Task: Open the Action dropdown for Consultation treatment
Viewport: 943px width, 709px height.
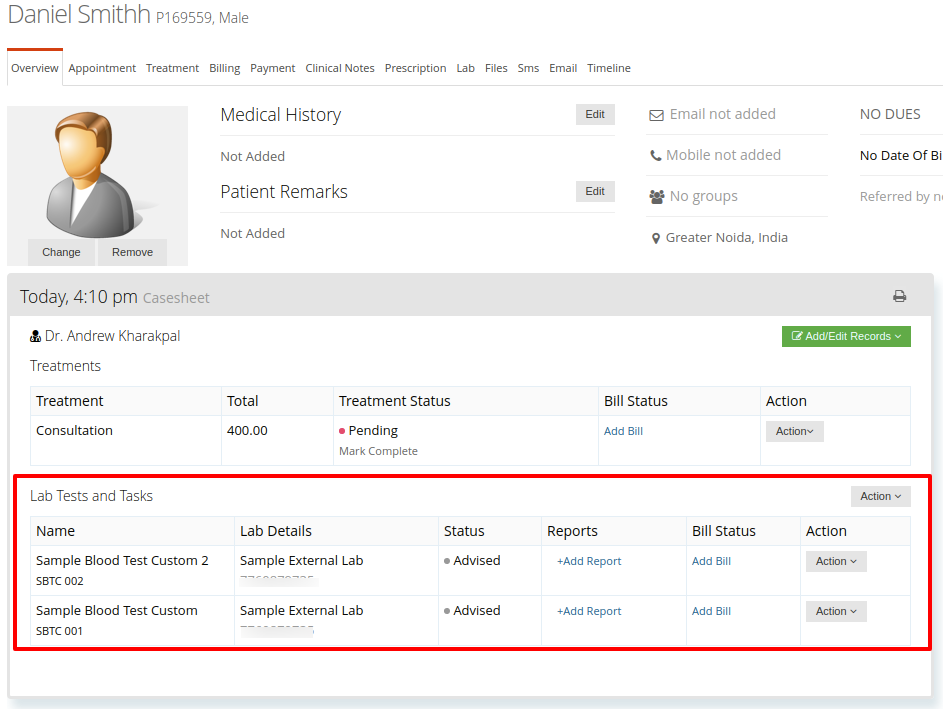Action: click(794, 431)
